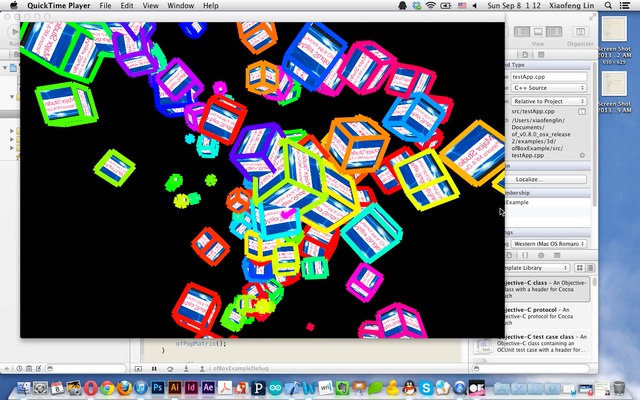Launch InDesign from the Dock
This screenshot has width=640, height=400.
[x=191, y=387]
